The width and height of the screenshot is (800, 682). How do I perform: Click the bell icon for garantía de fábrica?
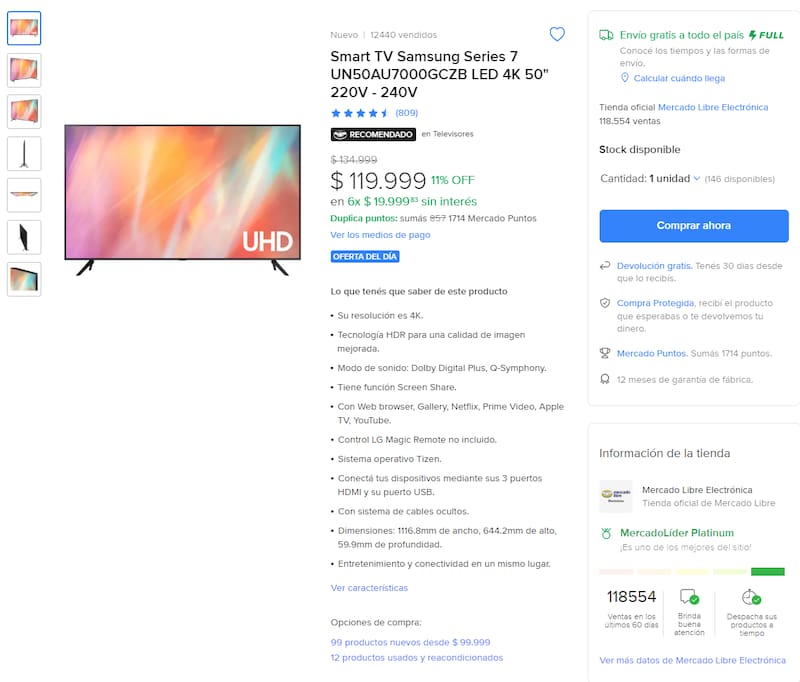604,379
